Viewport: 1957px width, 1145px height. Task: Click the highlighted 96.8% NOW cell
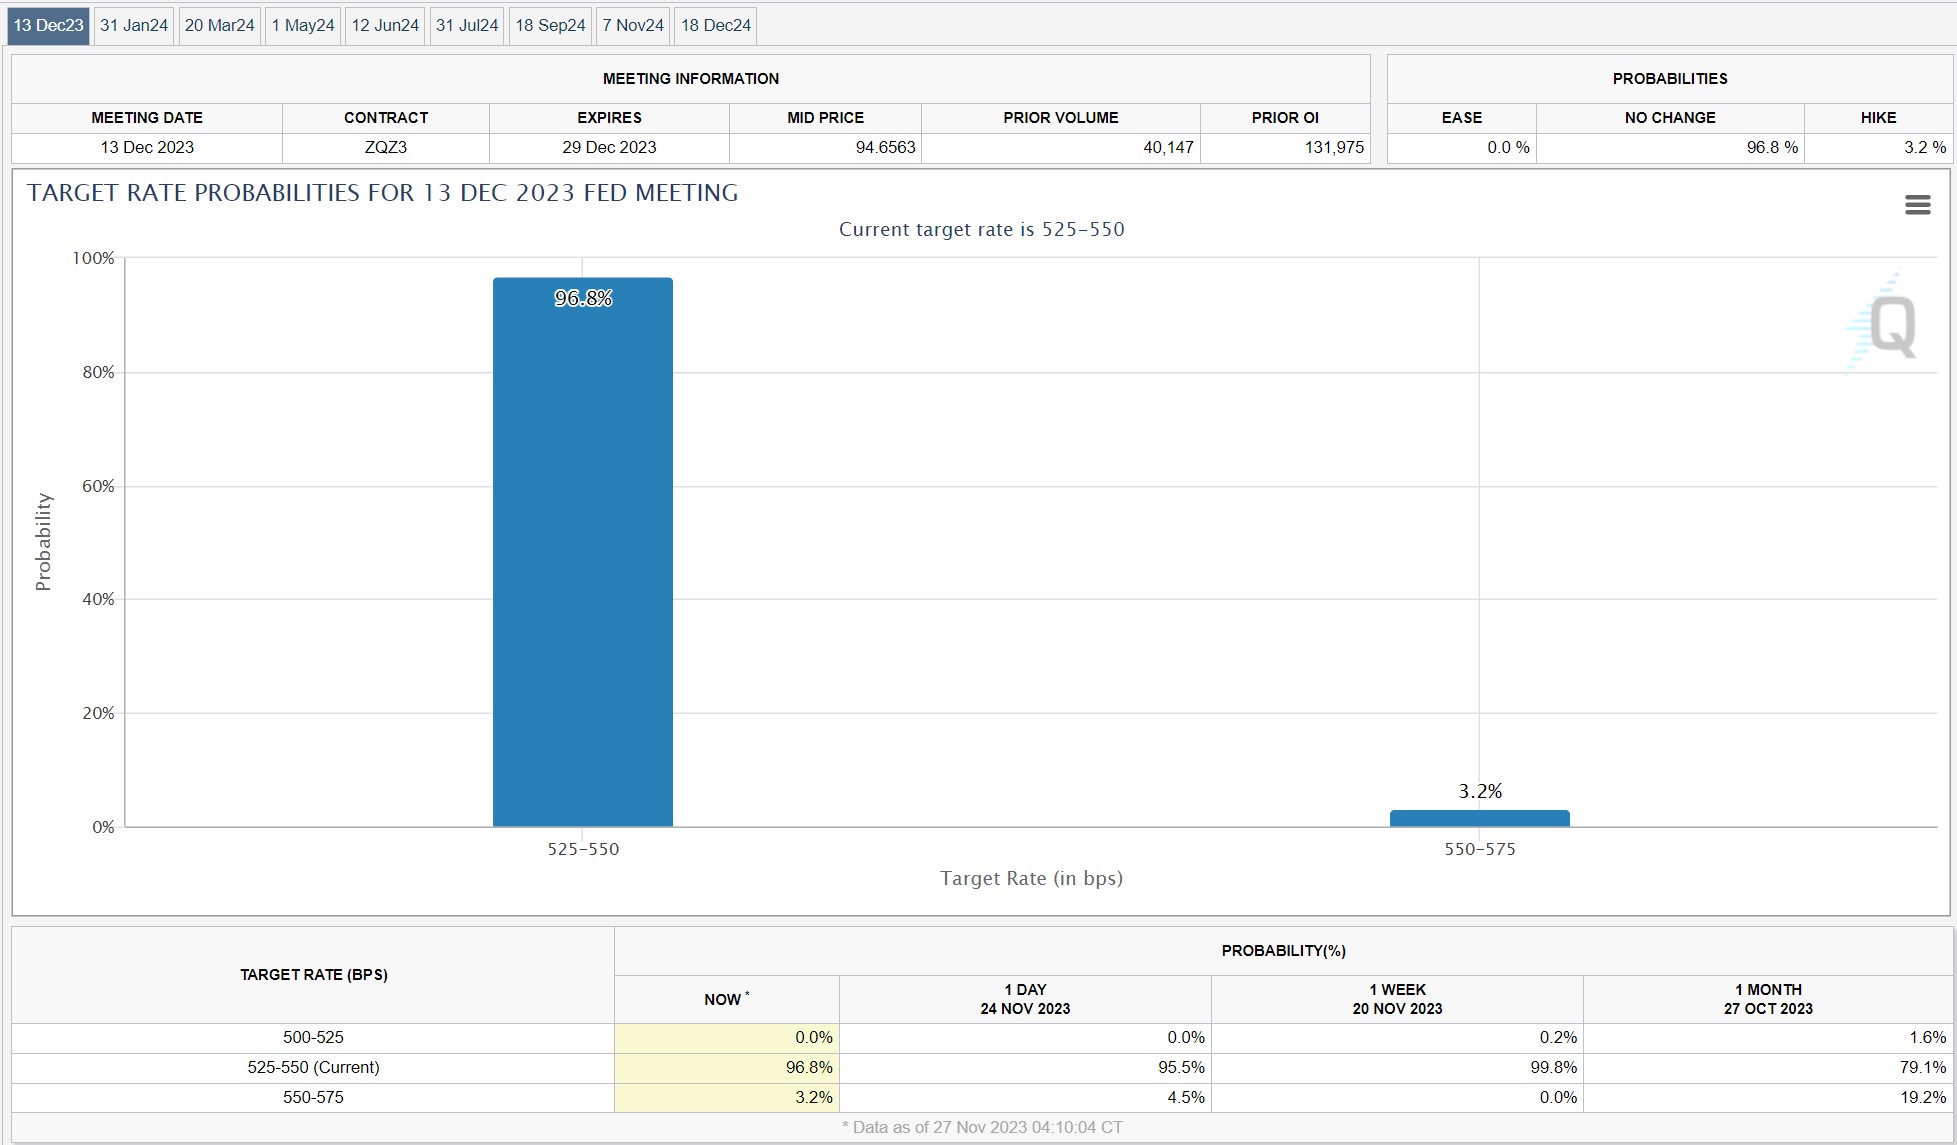(x=727, y=1067)
